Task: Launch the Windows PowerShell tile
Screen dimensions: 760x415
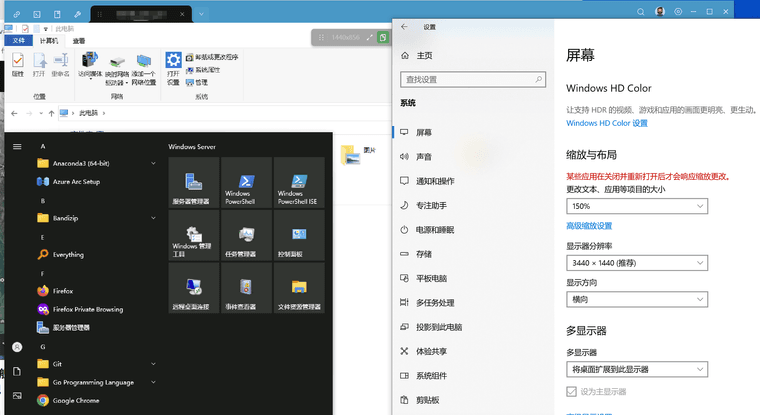Action: (x=246, y=183)
